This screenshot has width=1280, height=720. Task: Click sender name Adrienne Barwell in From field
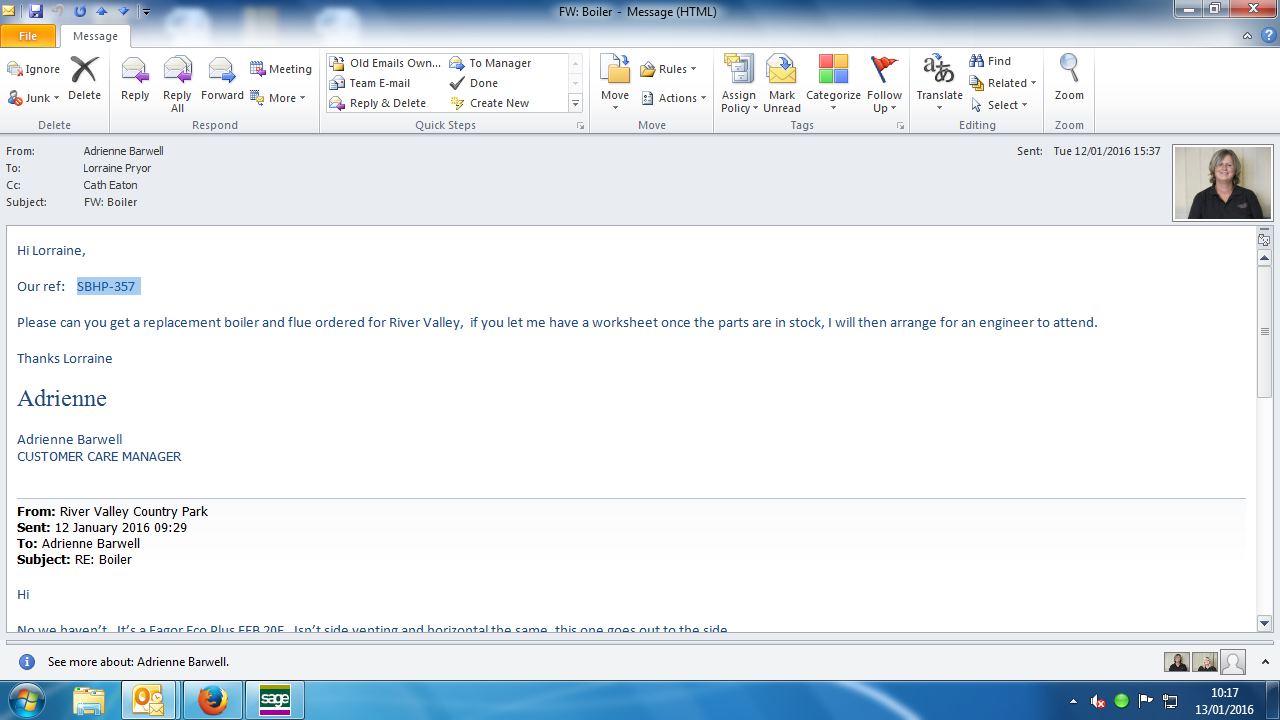coord(123,151)
